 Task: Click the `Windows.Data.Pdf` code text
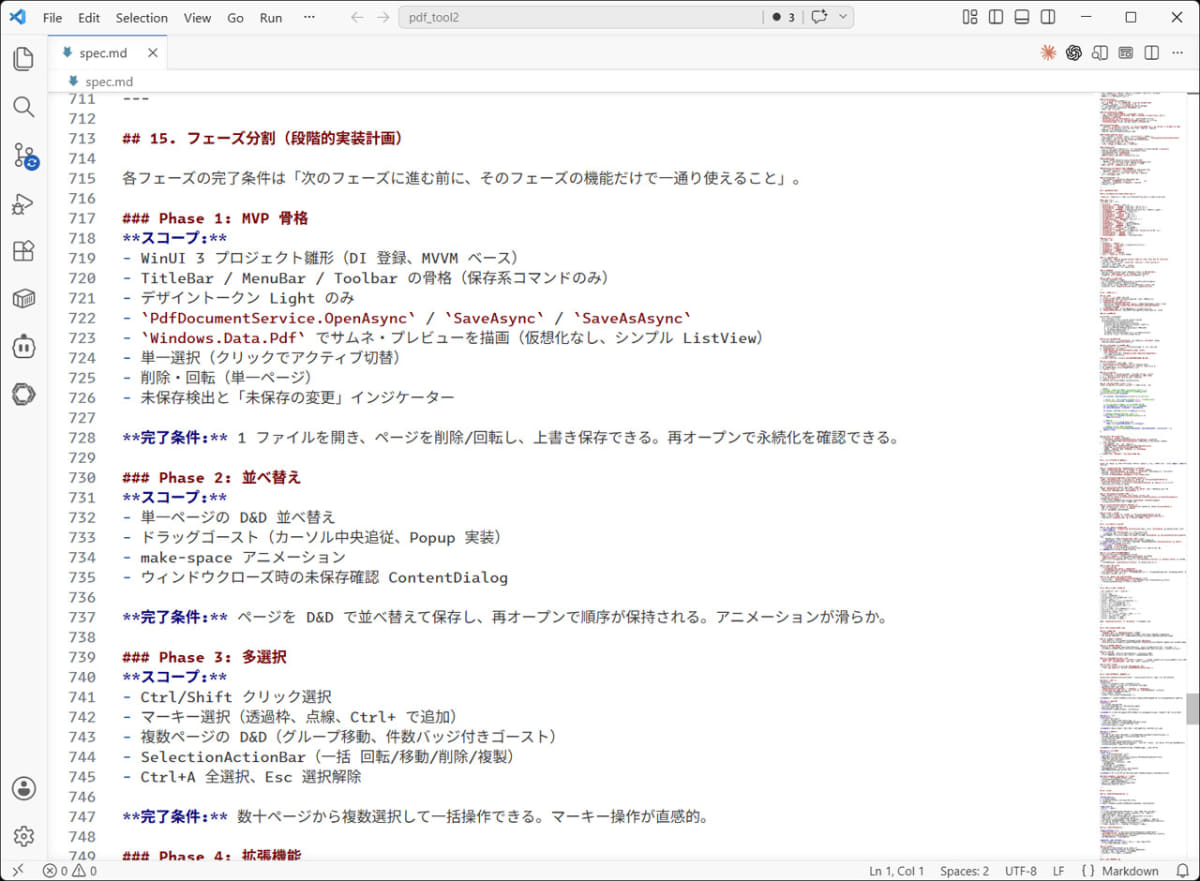click(x=223, y=338)
